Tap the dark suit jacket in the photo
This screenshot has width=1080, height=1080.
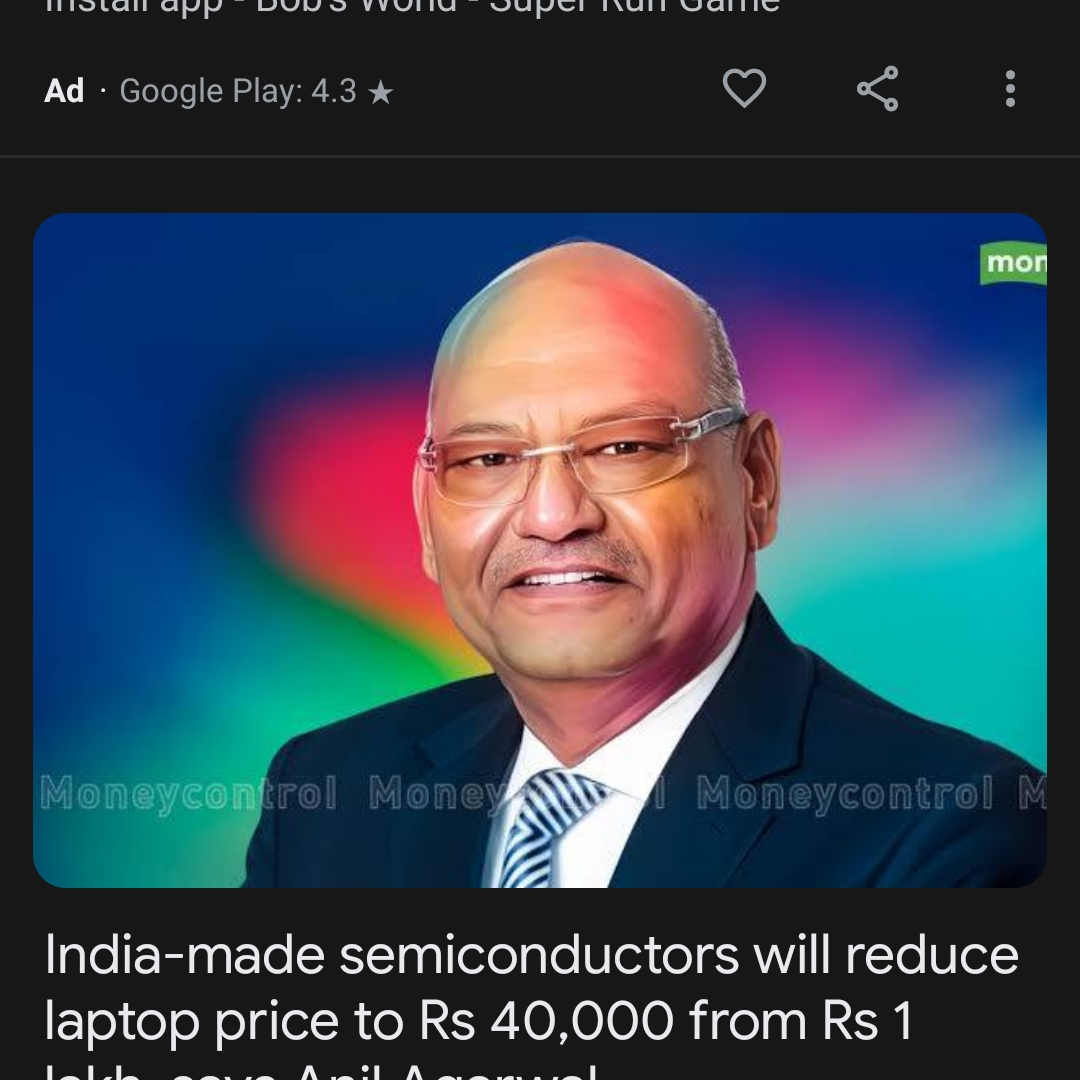coord(827,792)
